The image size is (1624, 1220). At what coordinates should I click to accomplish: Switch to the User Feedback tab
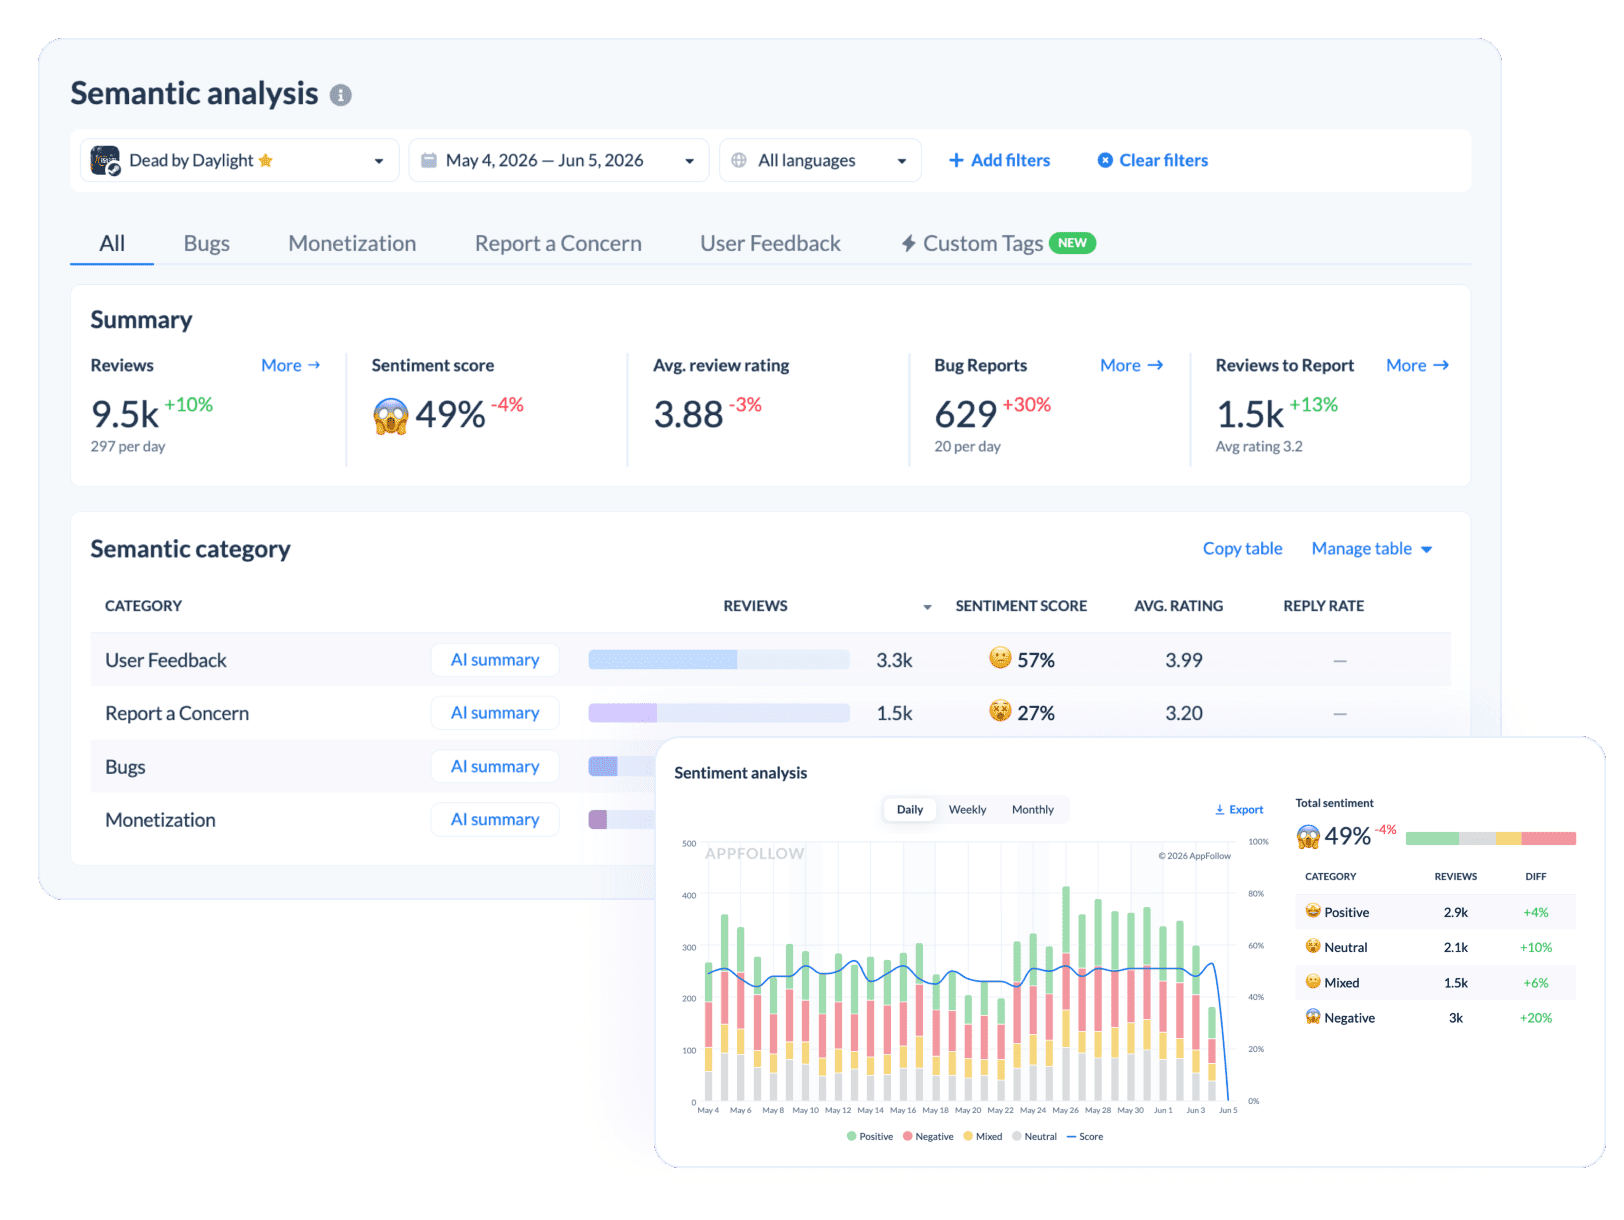(x=770, y=243)
